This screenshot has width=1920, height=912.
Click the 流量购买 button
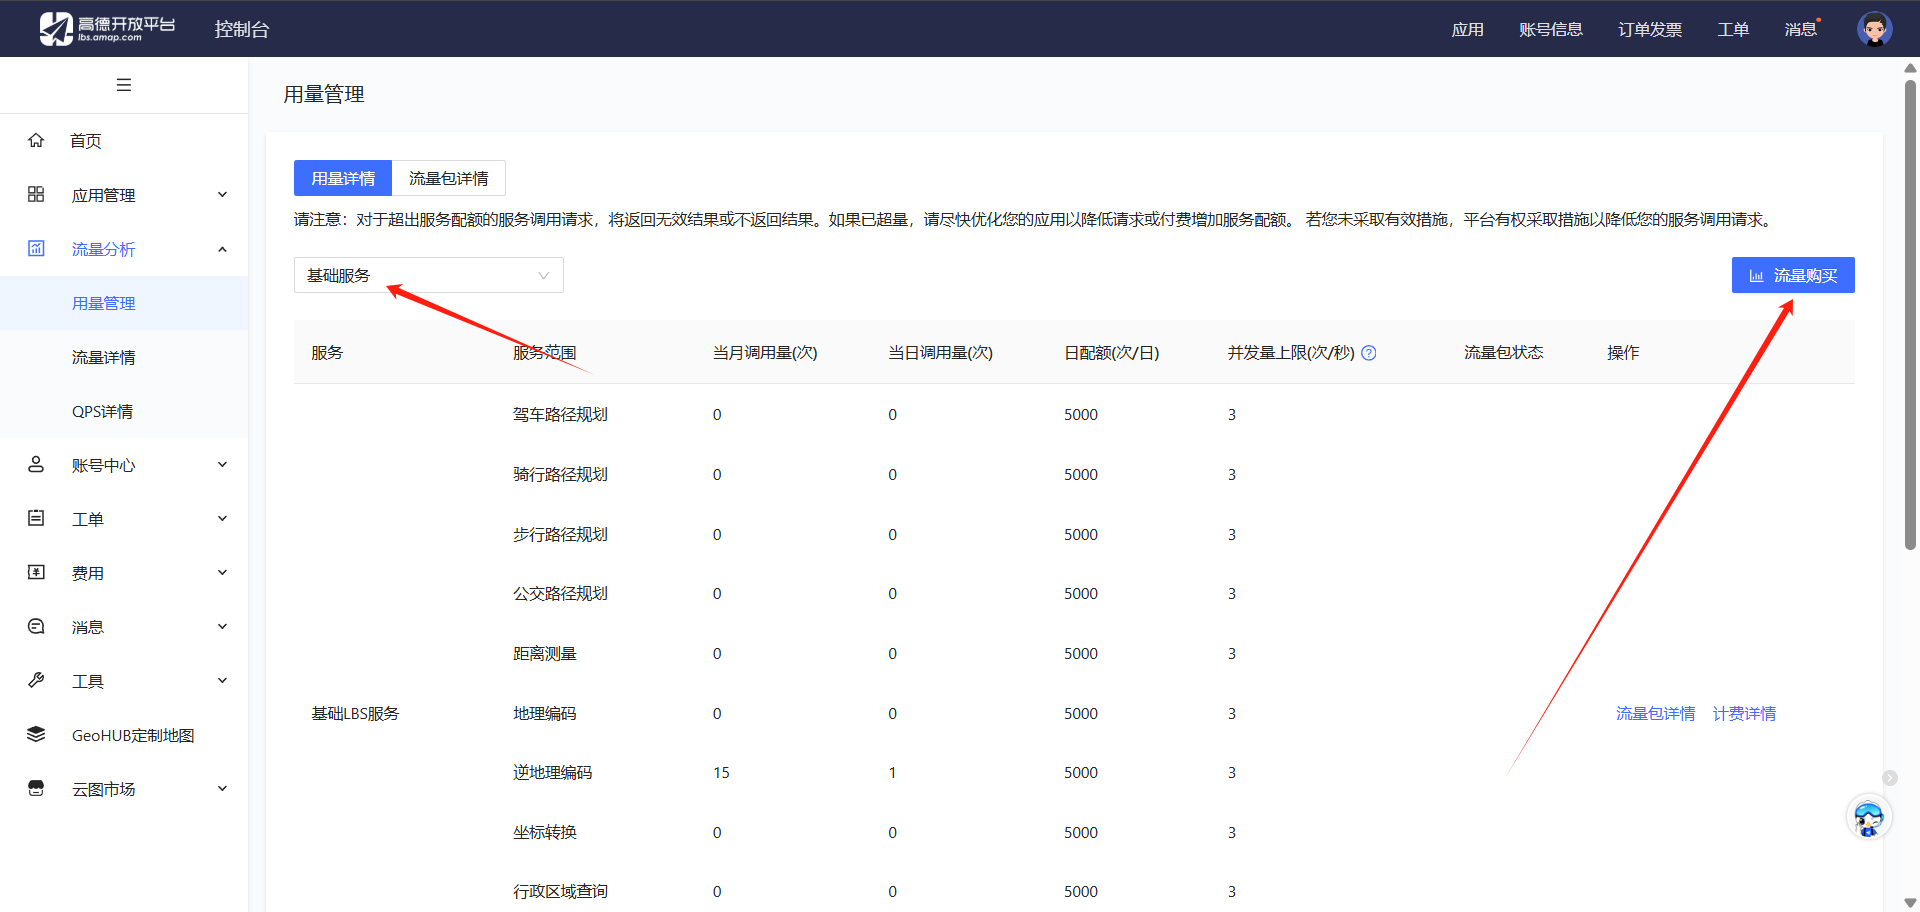click(x=1792, y=275)
